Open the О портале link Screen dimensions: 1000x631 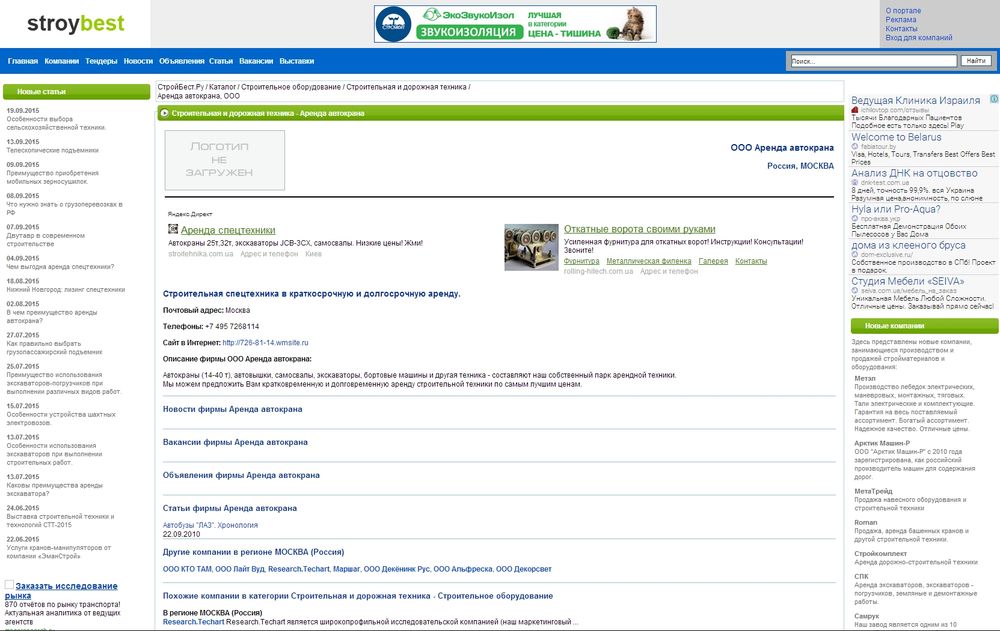pyautogui.click(x=903, y=11)
